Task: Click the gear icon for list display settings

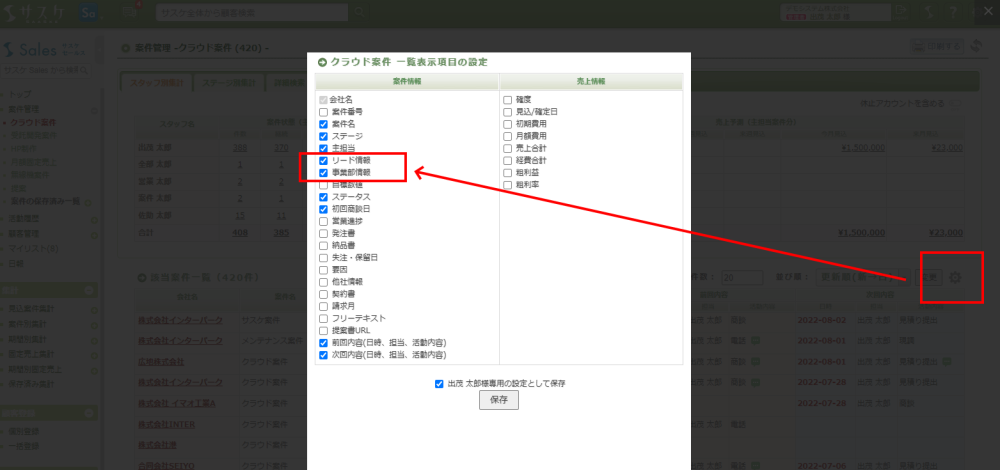Action: click(954, 276)
